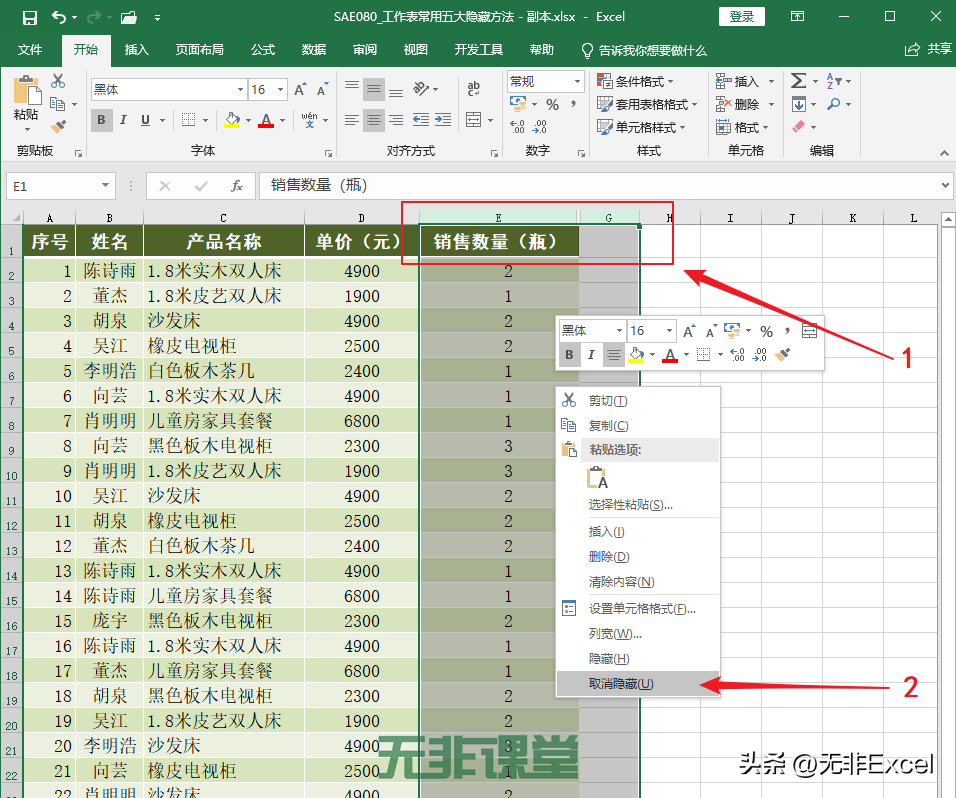
Task: Decrease font size with ribbon A icon
Action: tap(323, 90)
